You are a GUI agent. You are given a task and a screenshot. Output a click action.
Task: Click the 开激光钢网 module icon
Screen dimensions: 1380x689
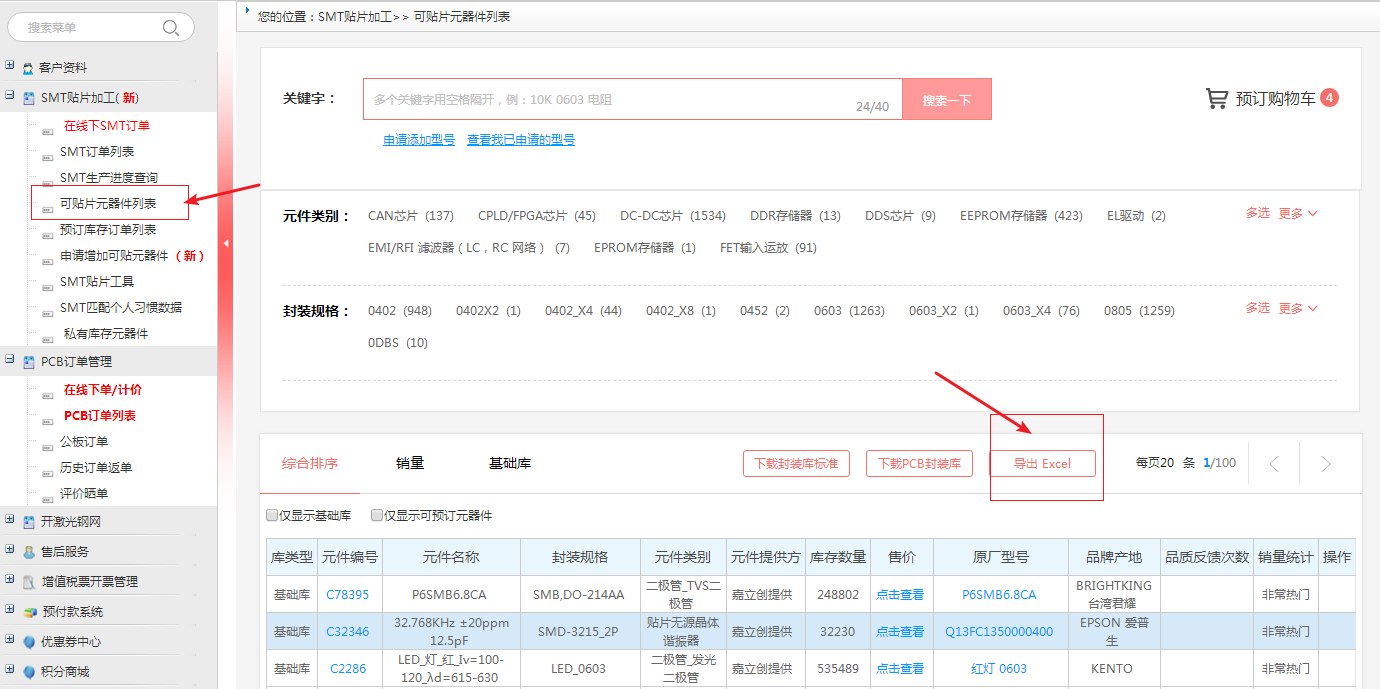click(28, 522)
